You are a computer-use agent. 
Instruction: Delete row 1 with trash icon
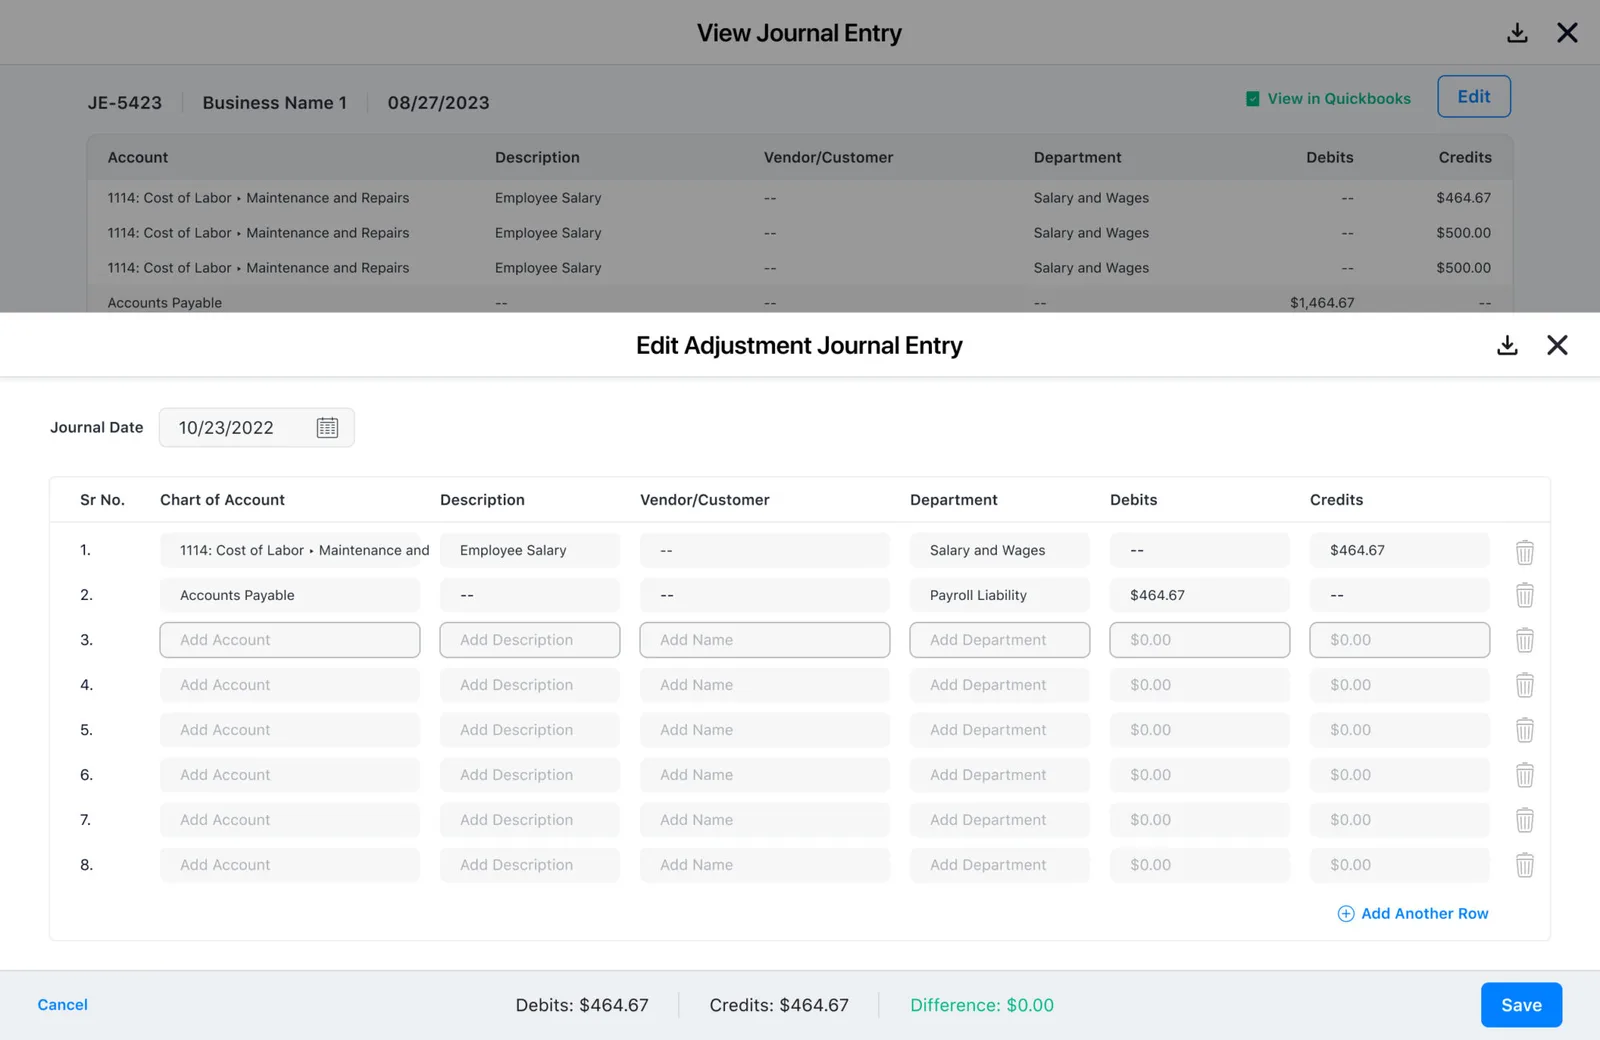(1524, 551)
